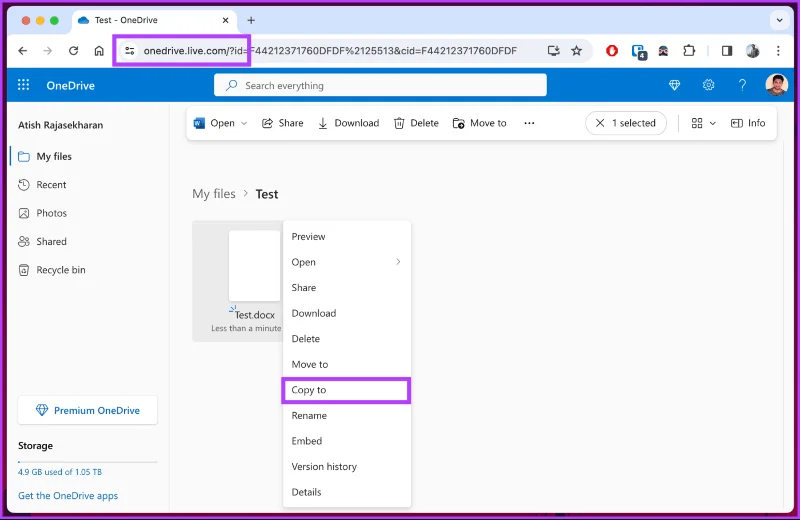
Task: Click Delete in the toolbar
Action: click(416, 123)
